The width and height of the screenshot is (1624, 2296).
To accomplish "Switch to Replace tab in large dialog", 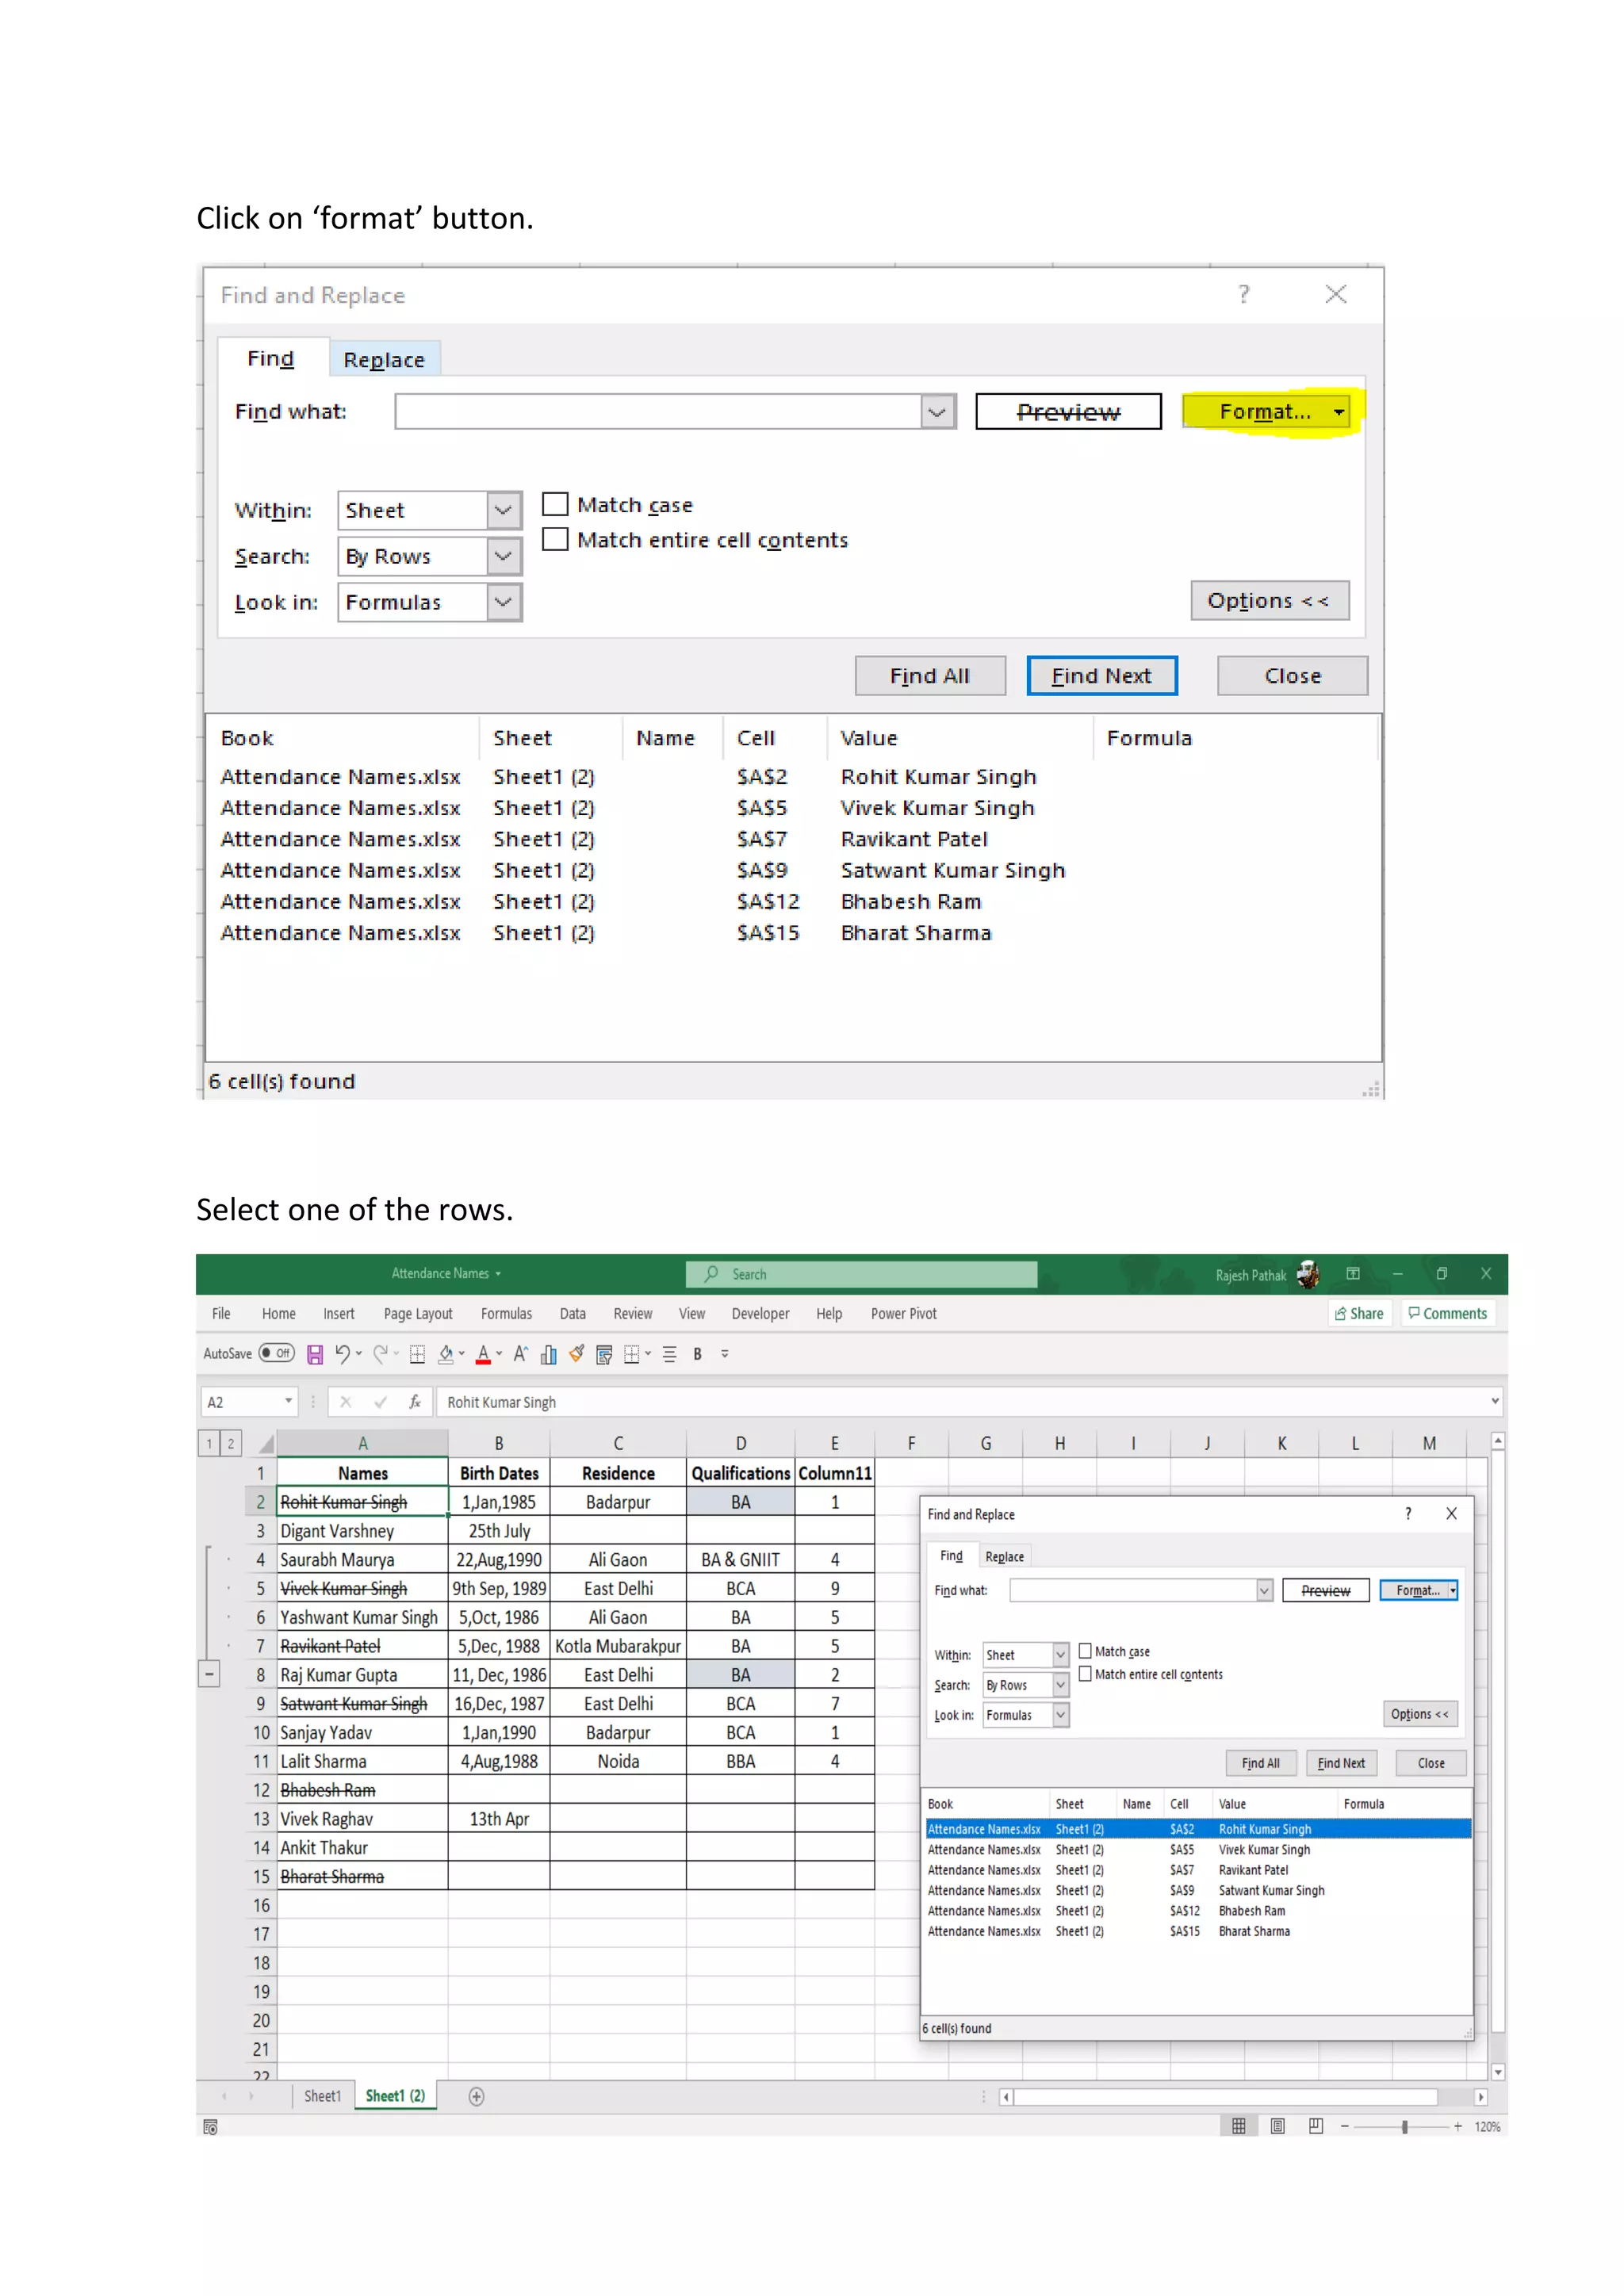I will 384,359.
